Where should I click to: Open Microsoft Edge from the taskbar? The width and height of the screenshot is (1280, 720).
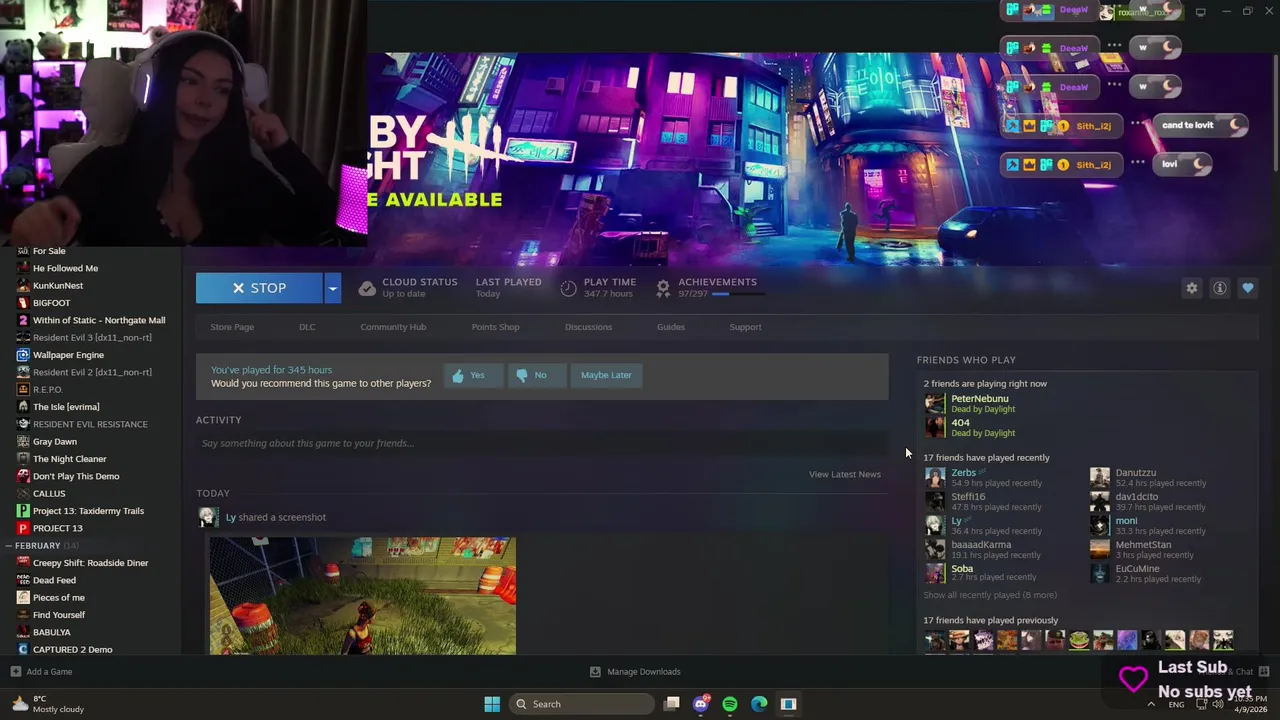tap(759, 704)
